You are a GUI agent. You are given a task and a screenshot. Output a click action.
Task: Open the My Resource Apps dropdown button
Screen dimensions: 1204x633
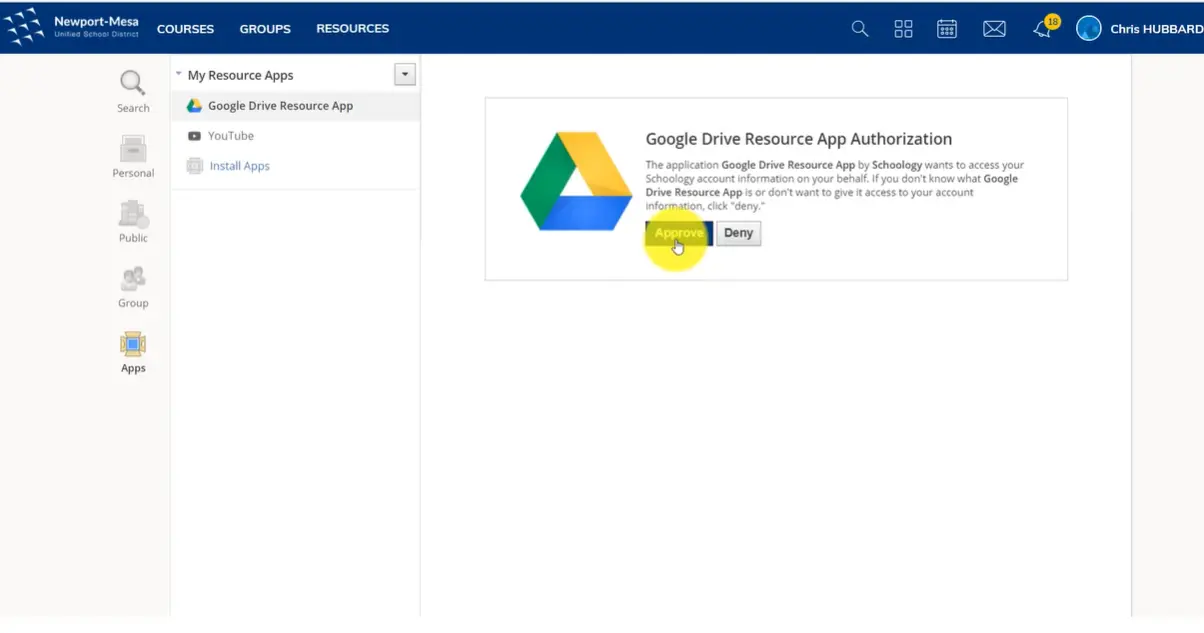click(404, 74)
